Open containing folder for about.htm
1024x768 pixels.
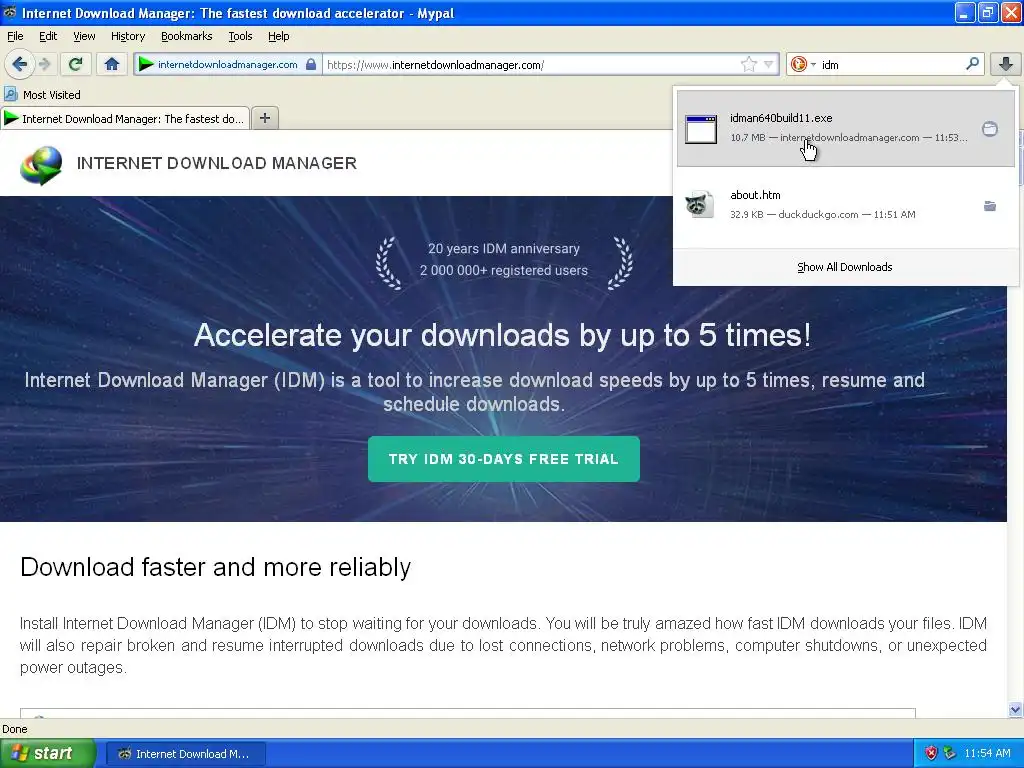tap(989, 206)
